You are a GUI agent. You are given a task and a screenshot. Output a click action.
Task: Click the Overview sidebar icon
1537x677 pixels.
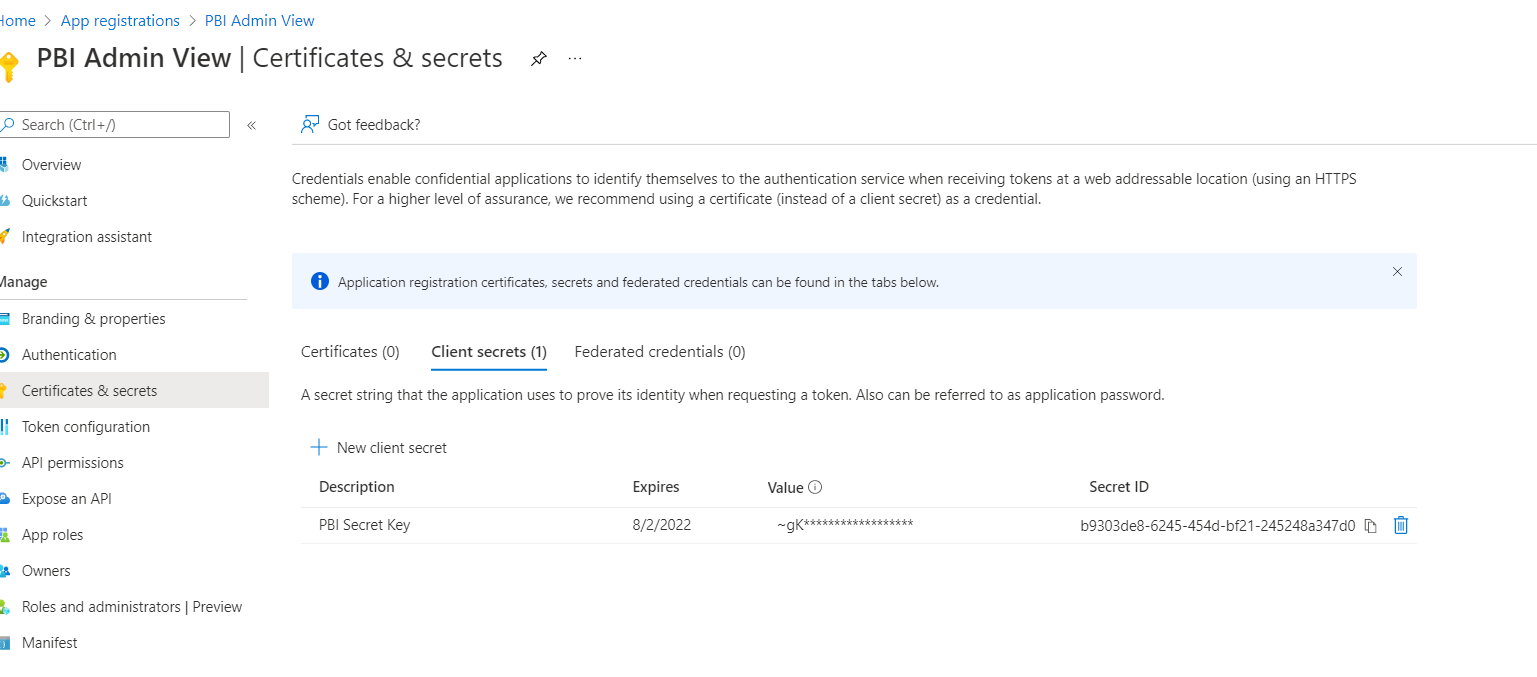pos(5,165)
